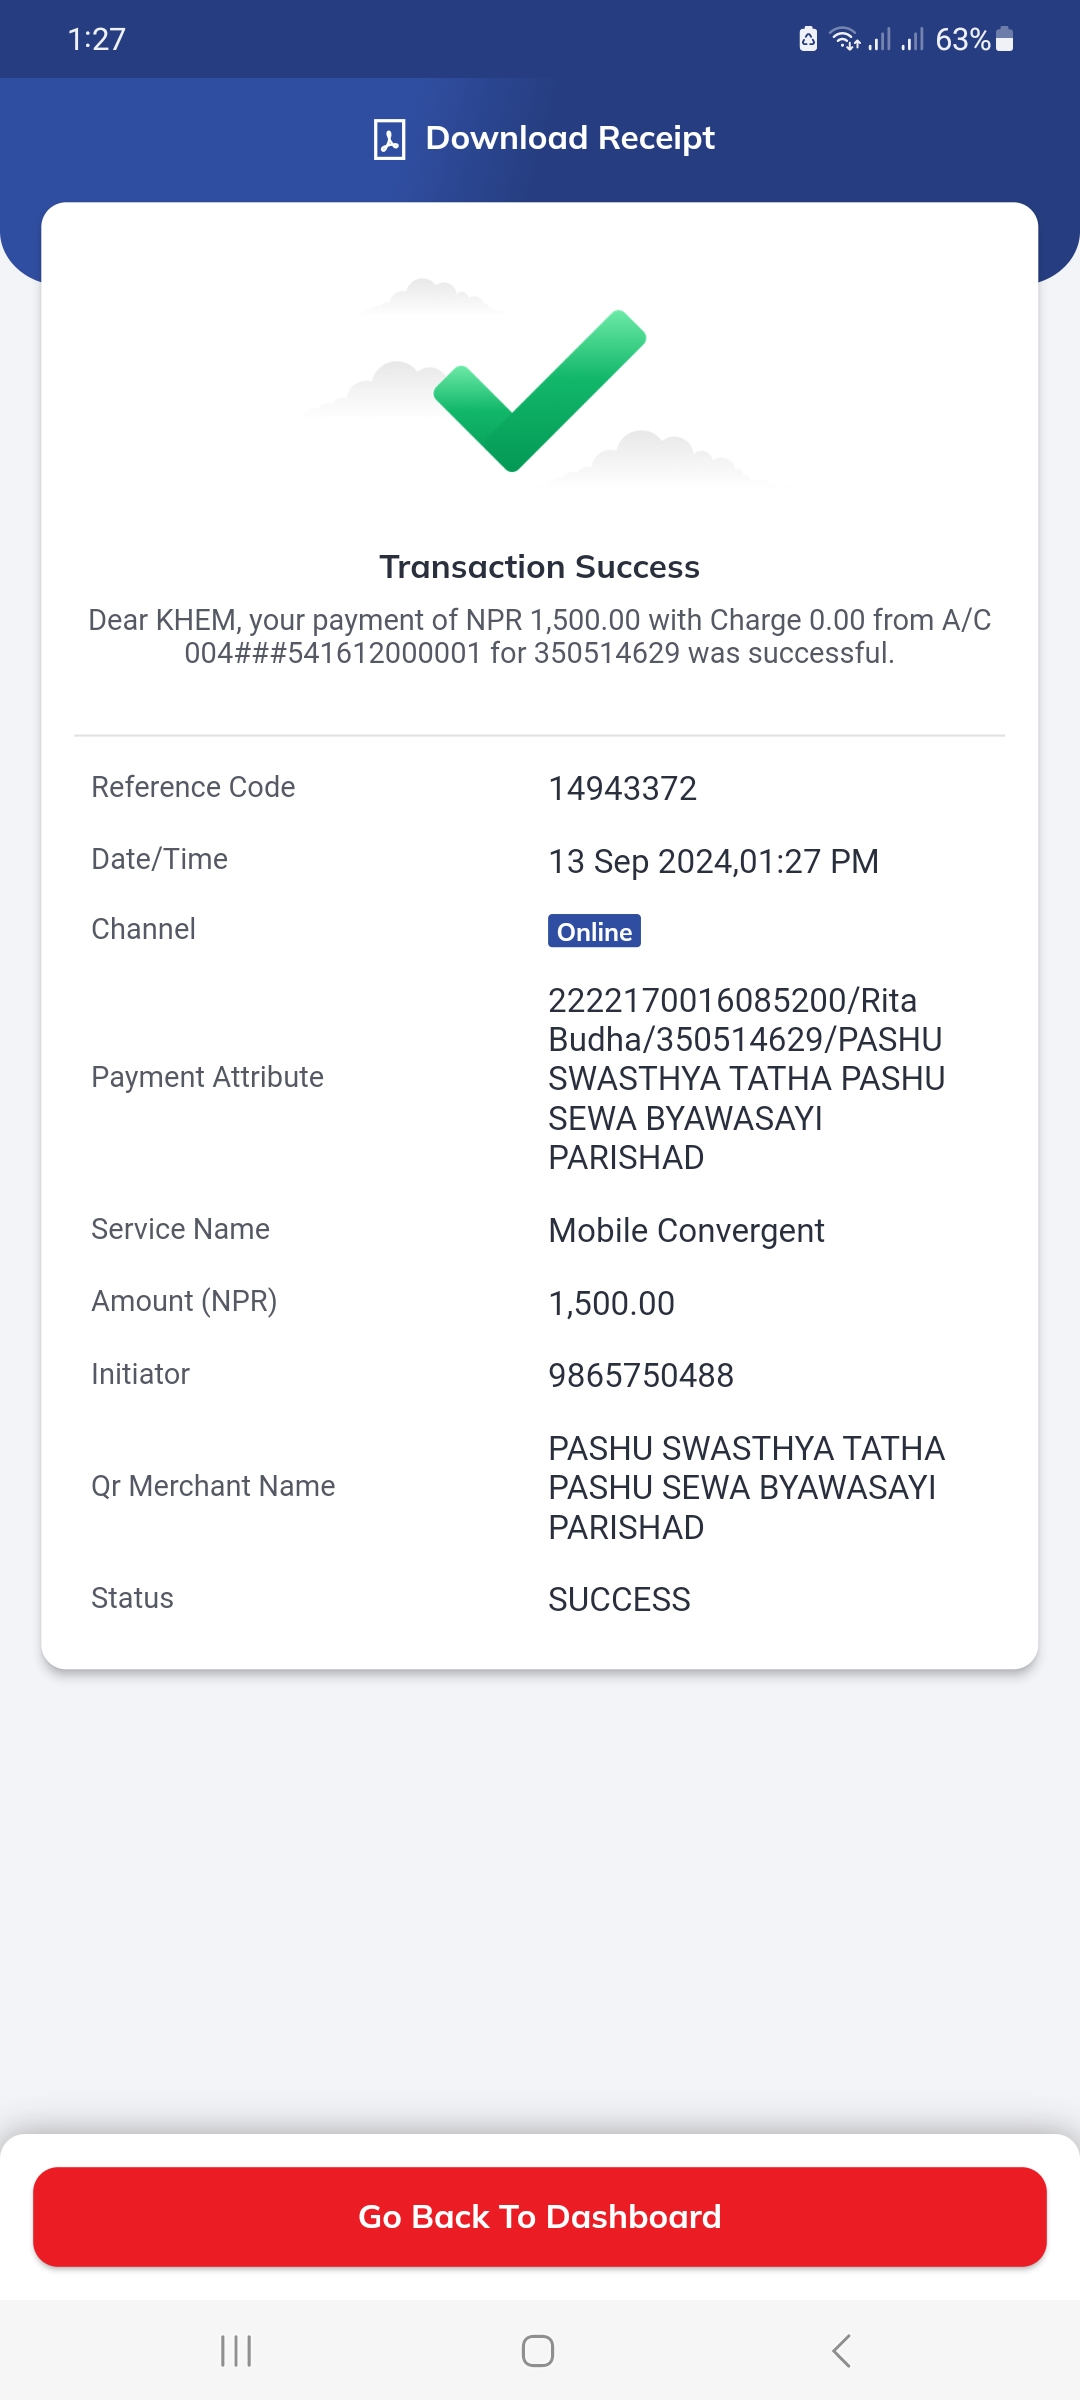The height and width of the screenshot is (2400, 1080).
Task: Tap the Mobile Convergent service name
Action: pos(686,1231)
